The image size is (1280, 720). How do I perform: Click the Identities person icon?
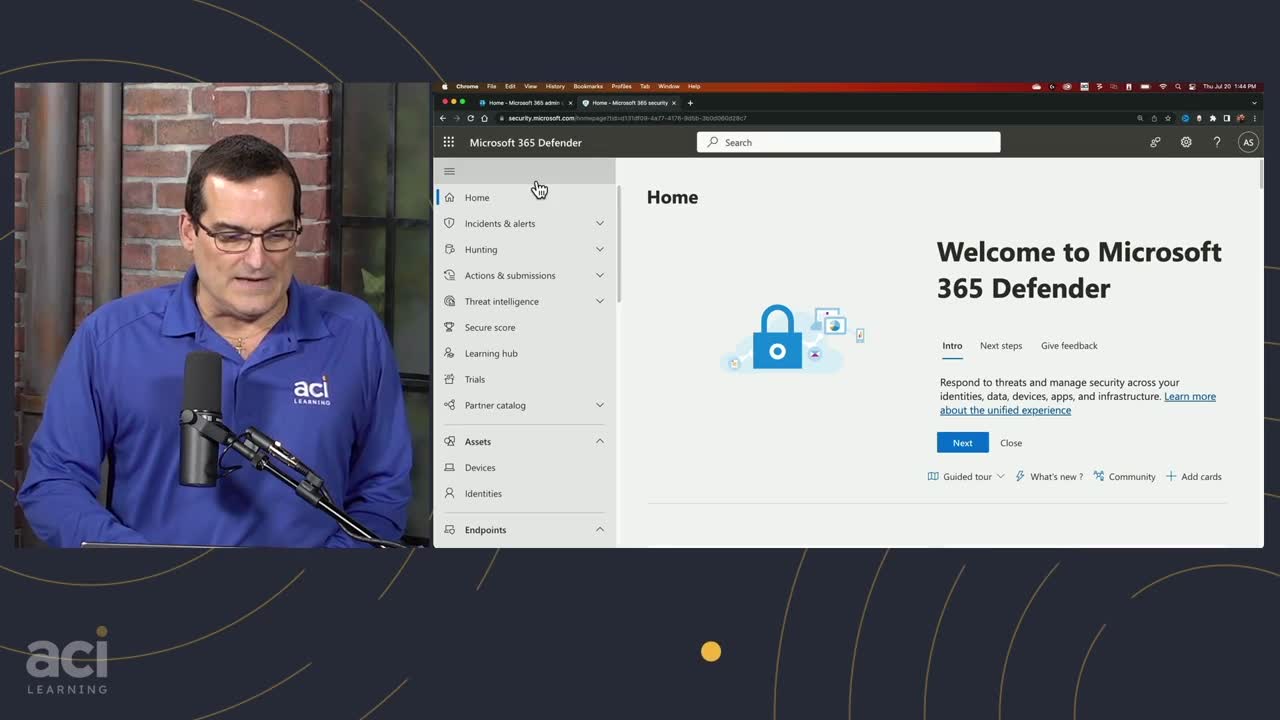tap(449, 493)
